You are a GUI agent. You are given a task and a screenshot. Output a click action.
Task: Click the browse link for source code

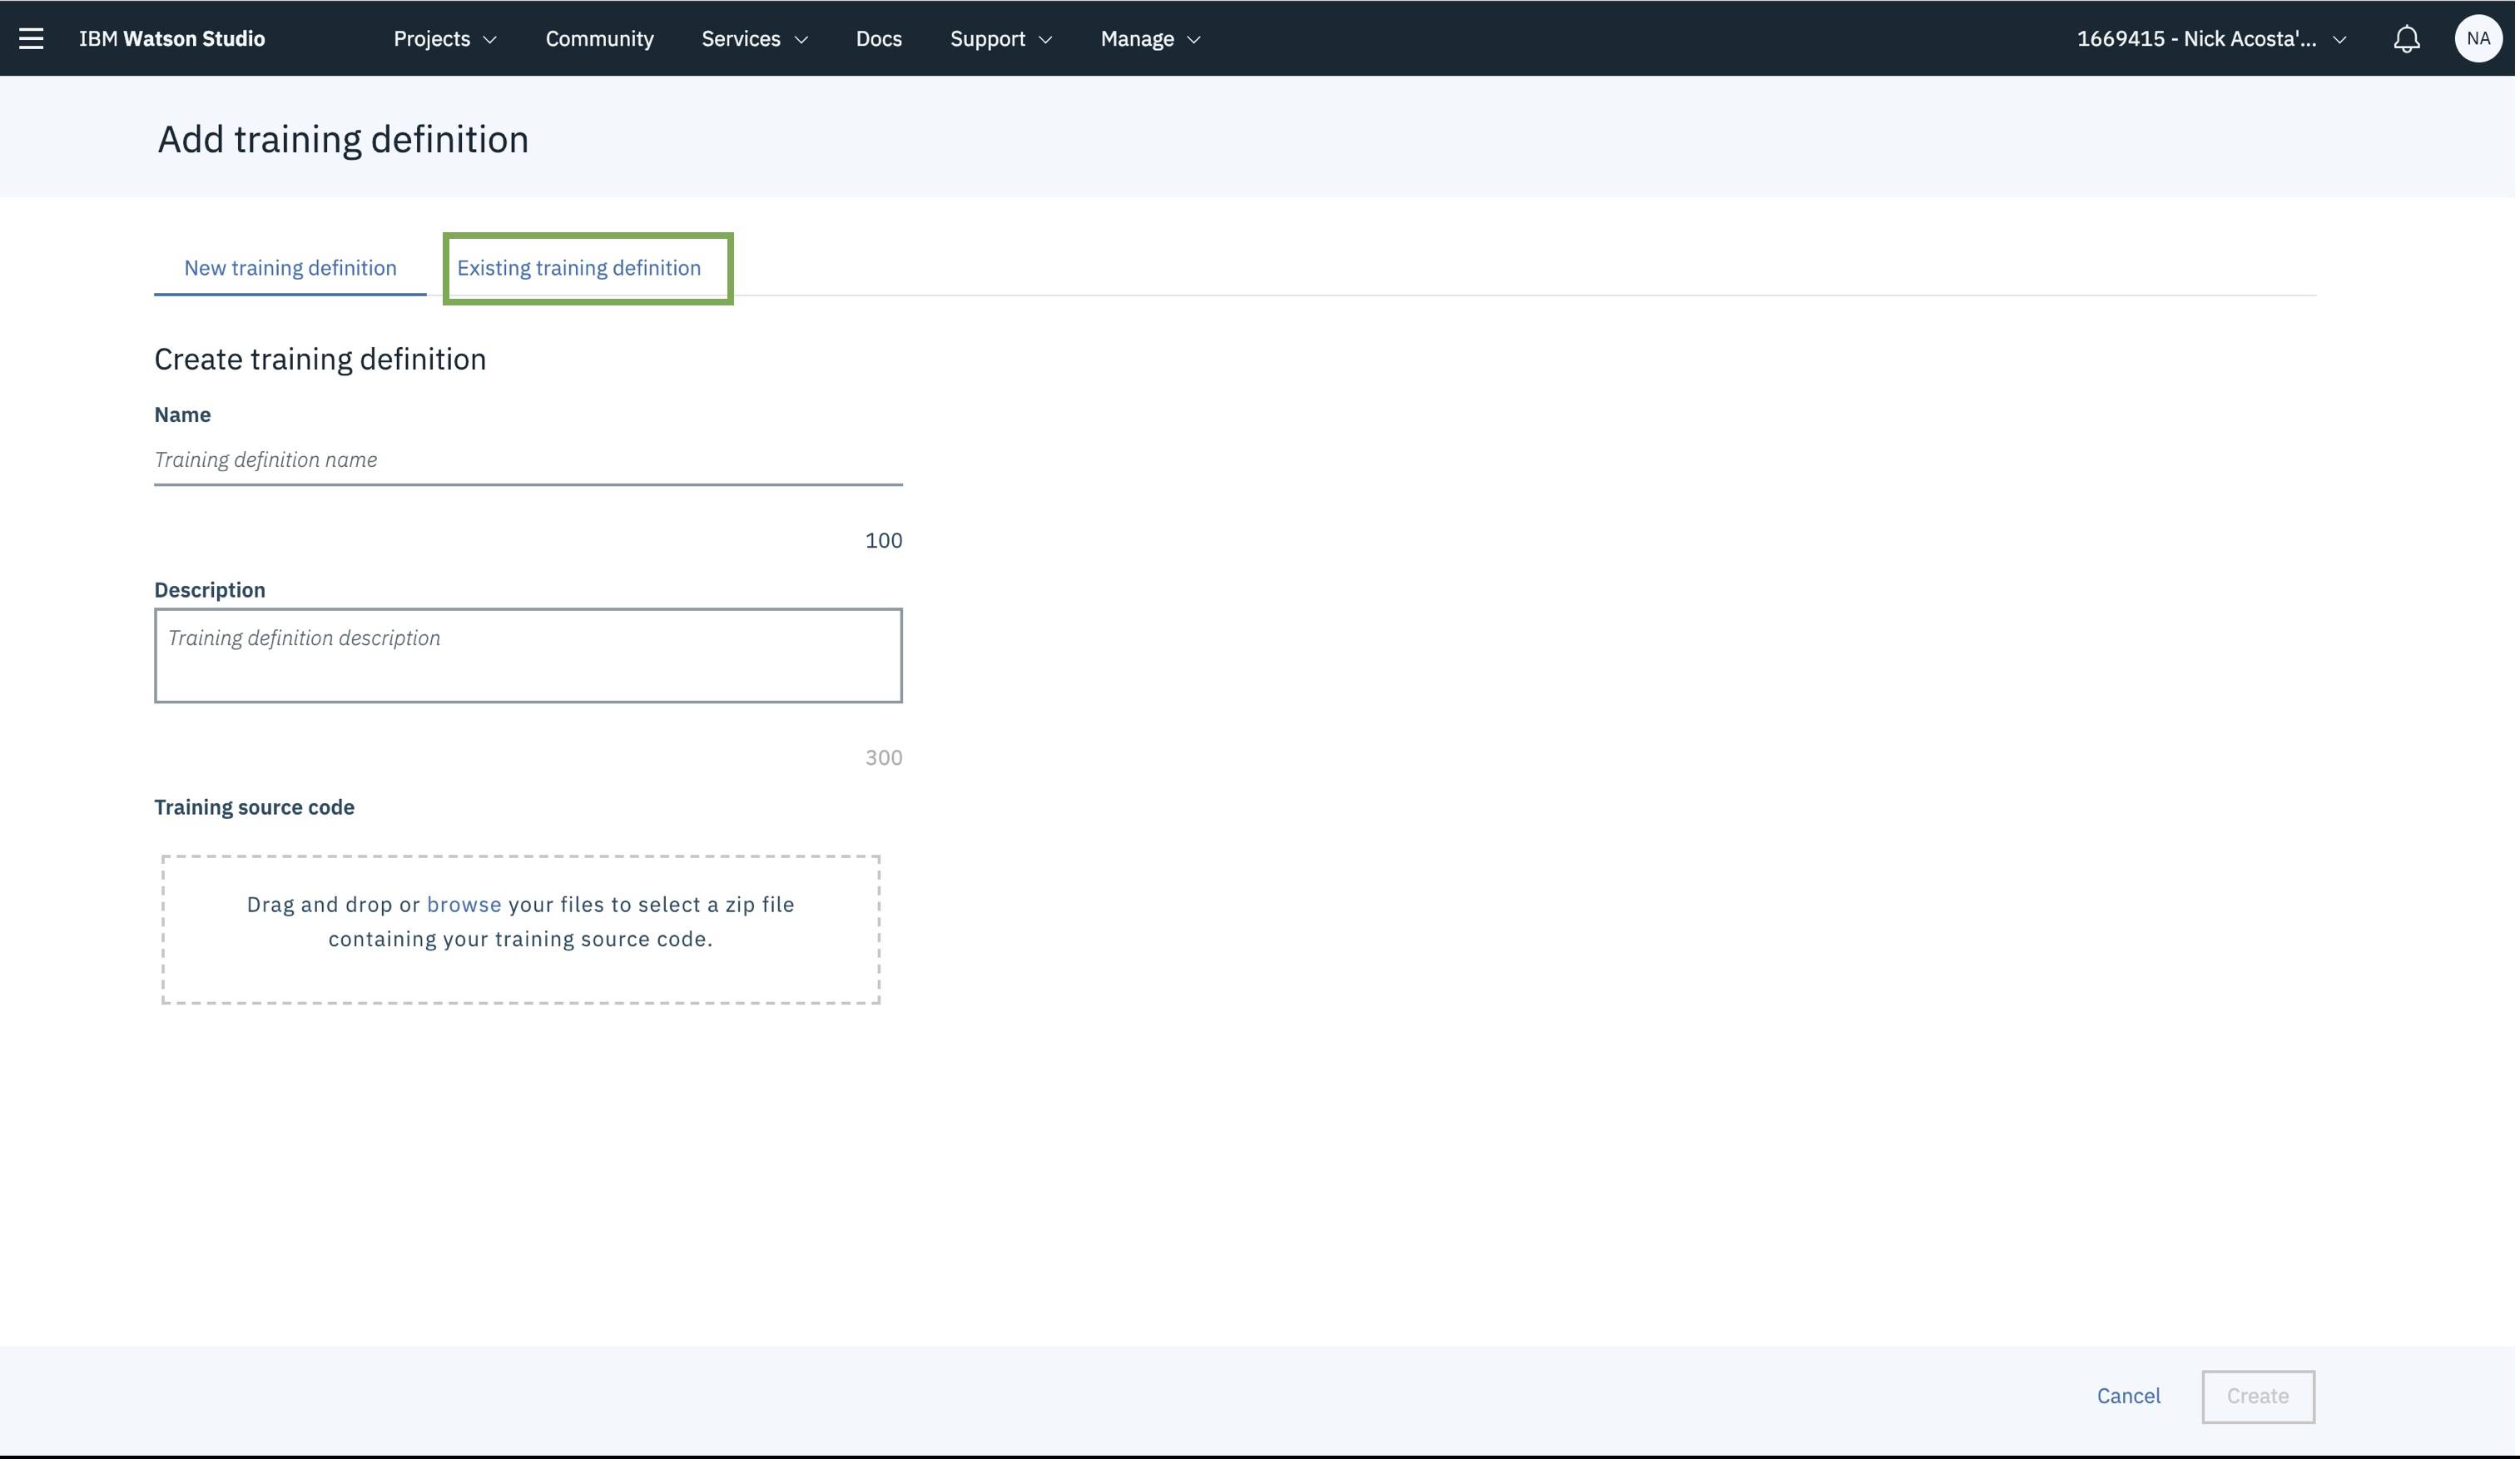pyautogui.click(x=465, y=904)
